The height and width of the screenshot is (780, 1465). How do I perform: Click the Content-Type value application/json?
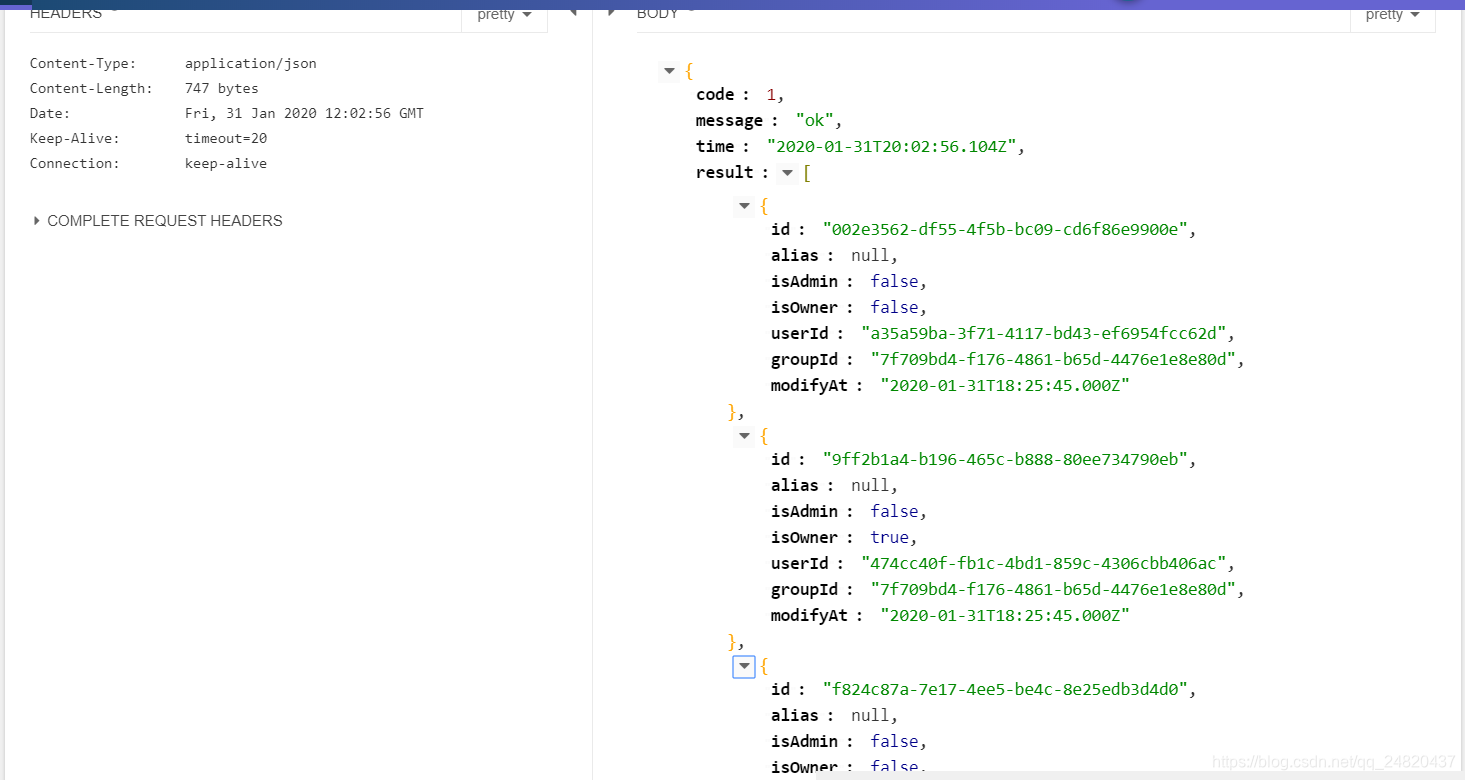click(251, 64)
